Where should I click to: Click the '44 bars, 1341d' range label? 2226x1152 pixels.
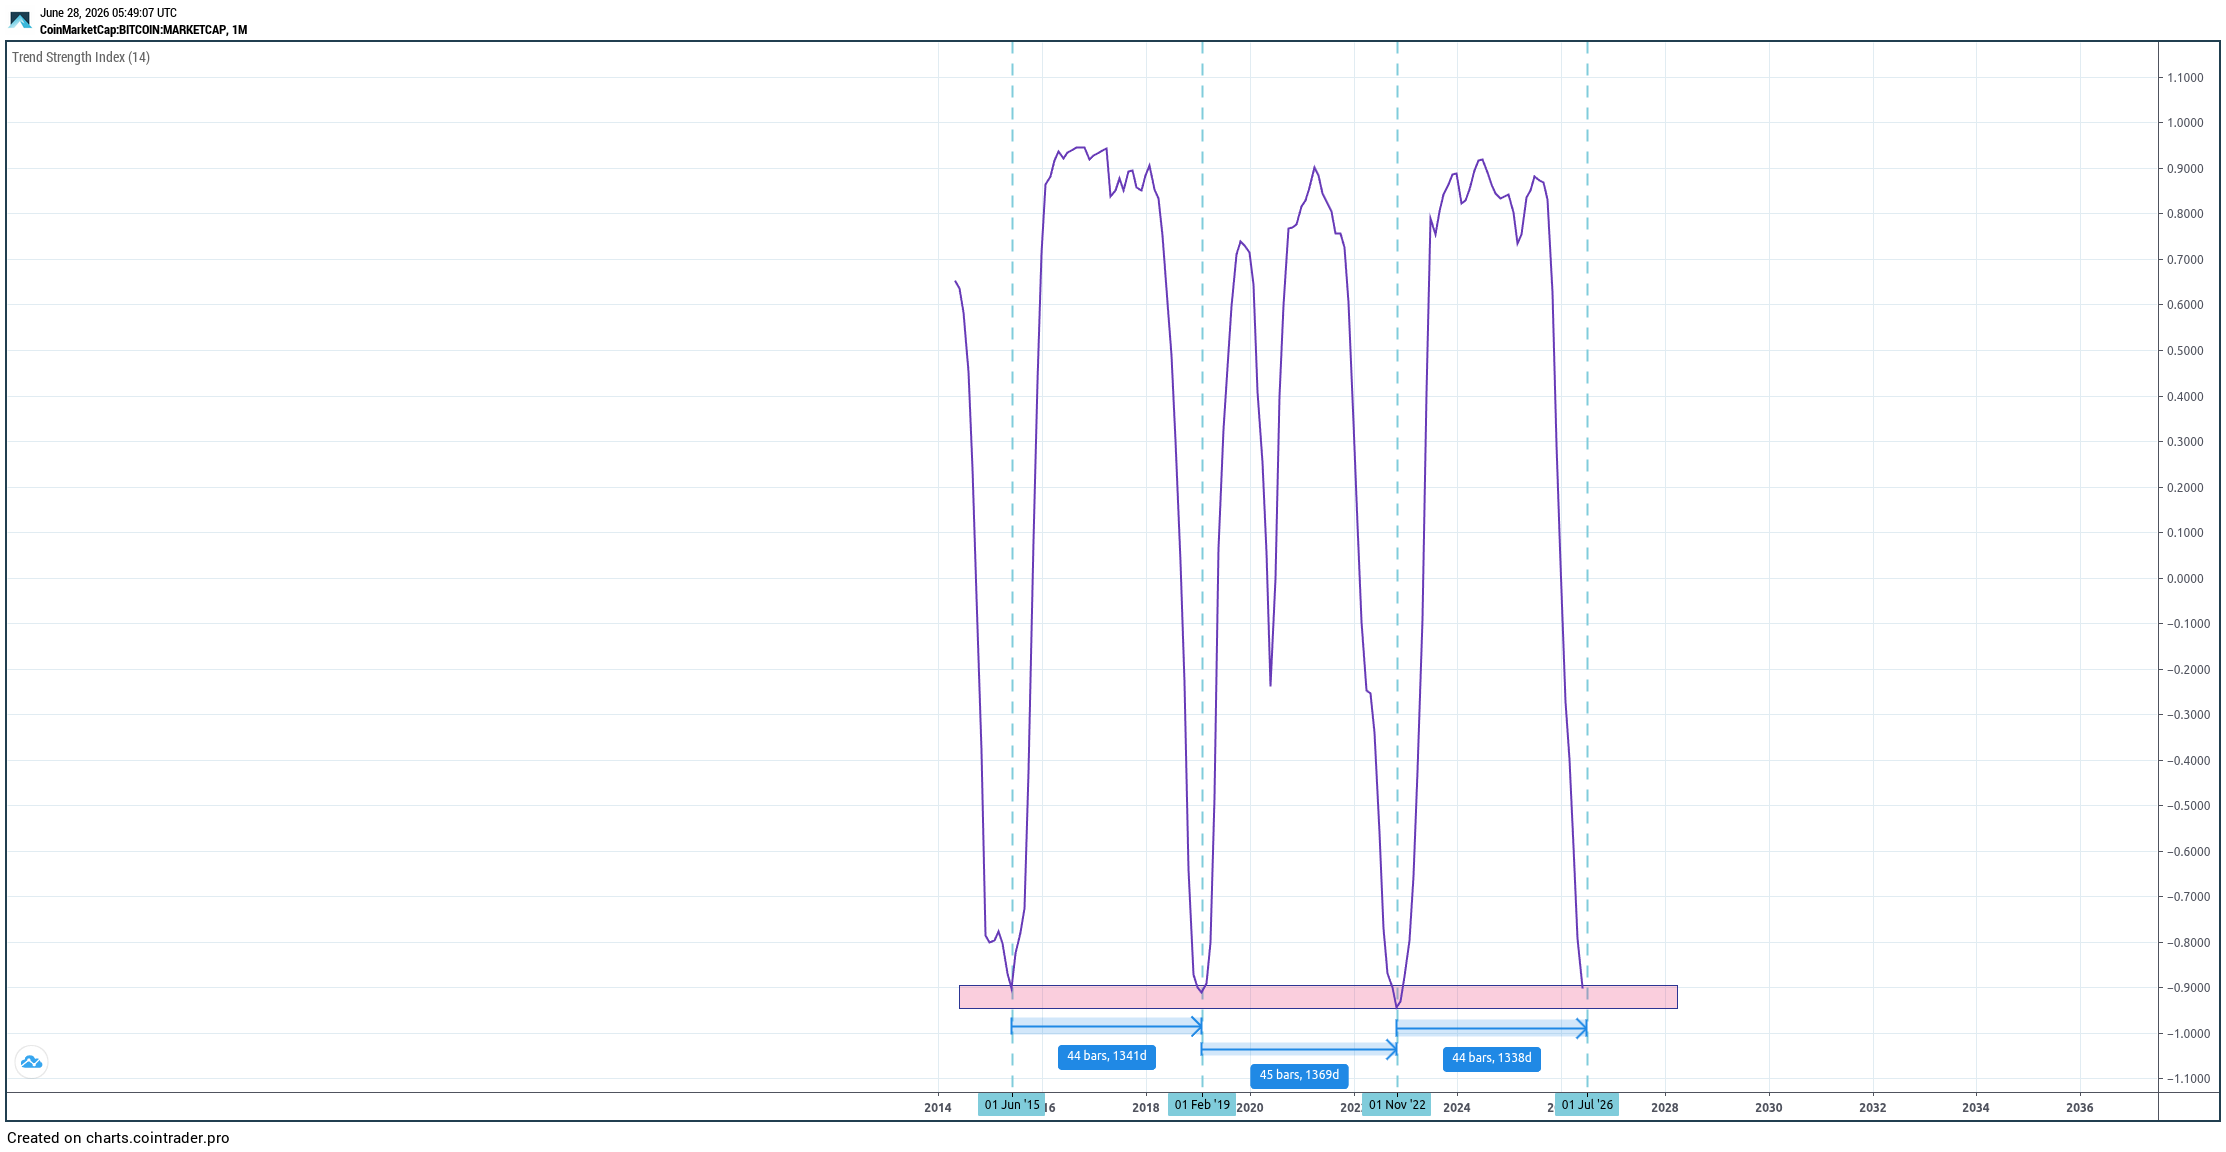1107,1057
